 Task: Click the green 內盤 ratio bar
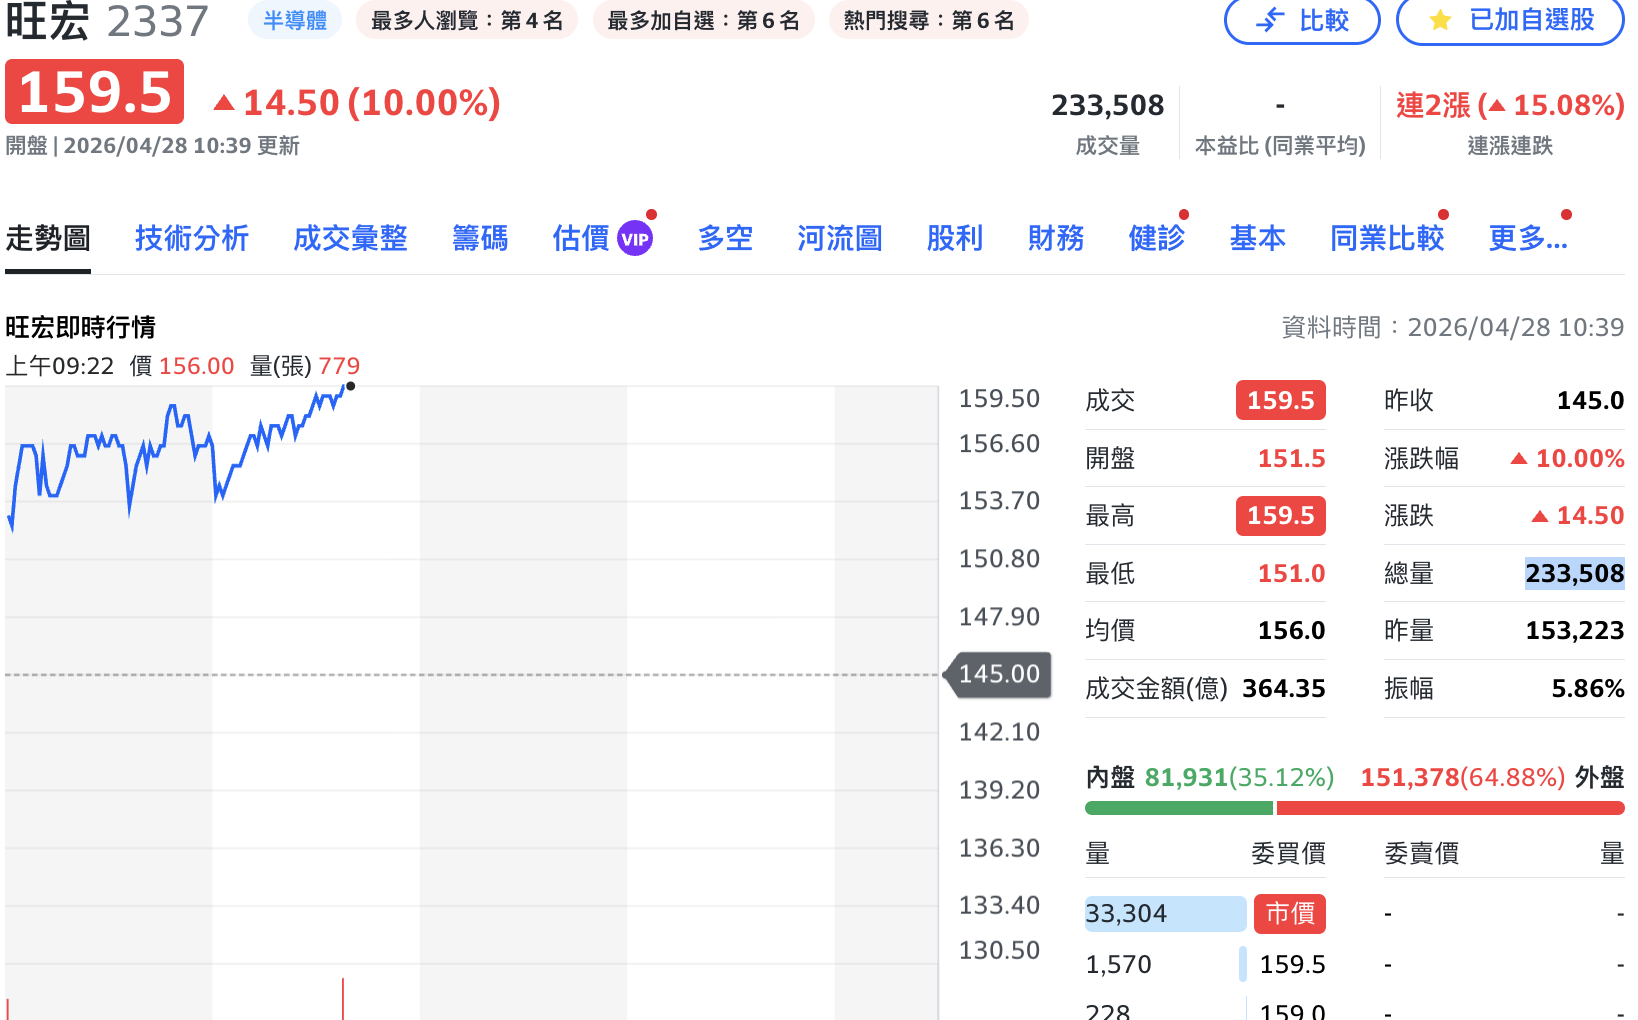[x=1178, y=808]
